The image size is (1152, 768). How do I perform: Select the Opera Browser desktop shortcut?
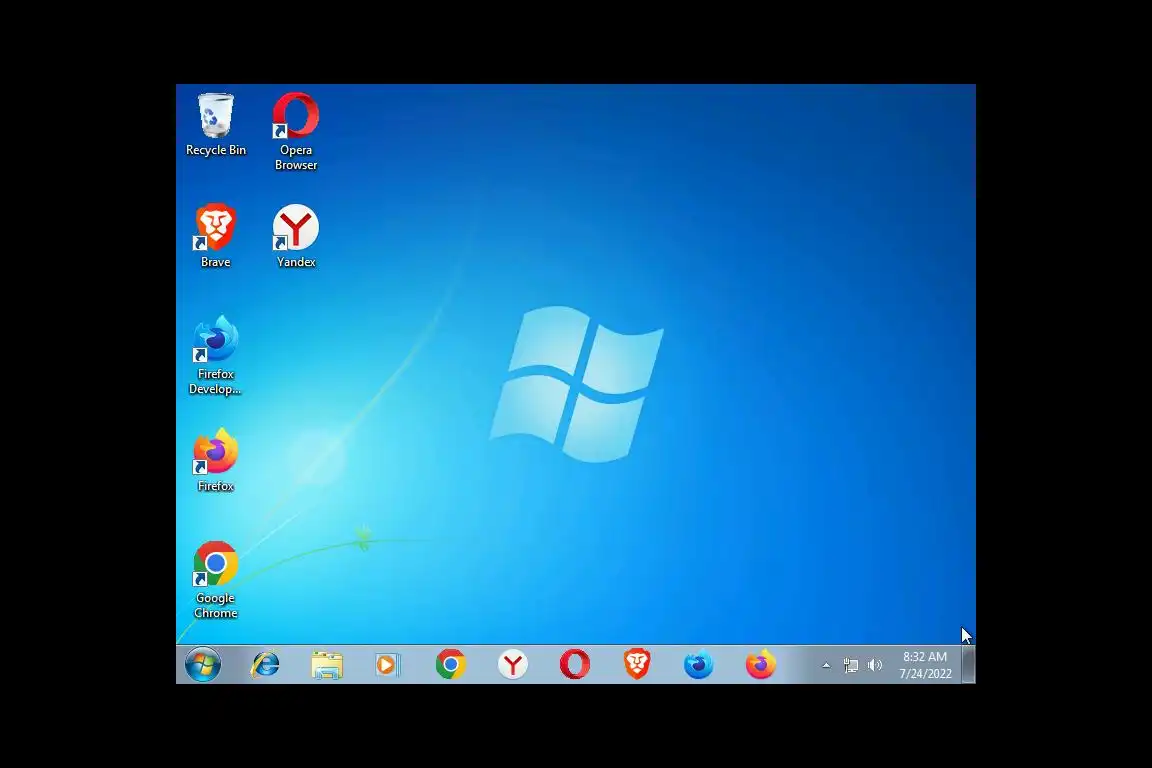296,132
